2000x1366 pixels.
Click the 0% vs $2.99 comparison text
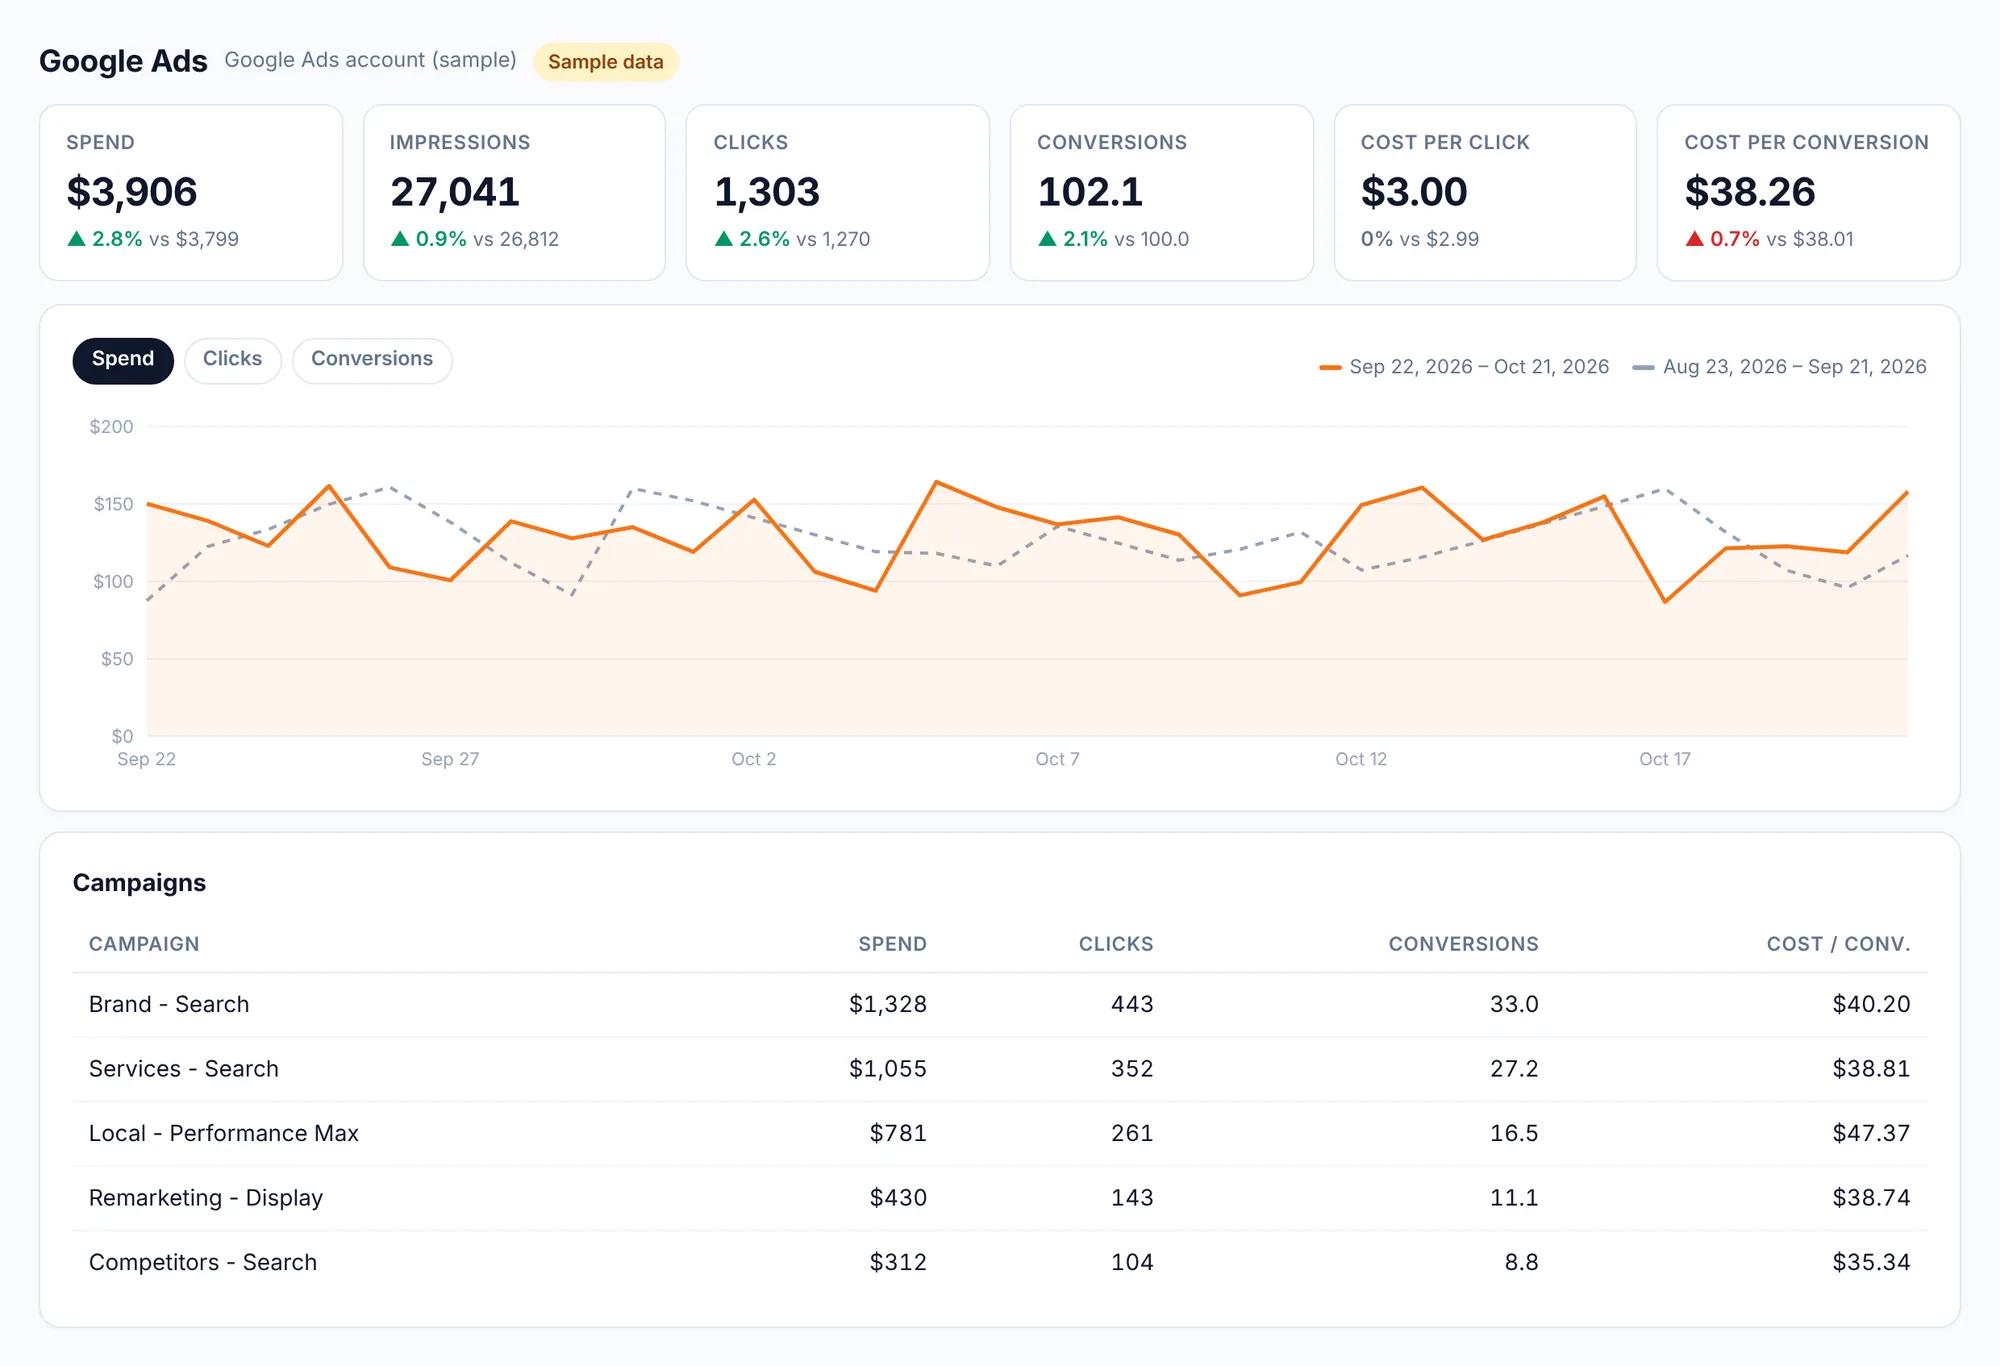tap(1420, 239)
